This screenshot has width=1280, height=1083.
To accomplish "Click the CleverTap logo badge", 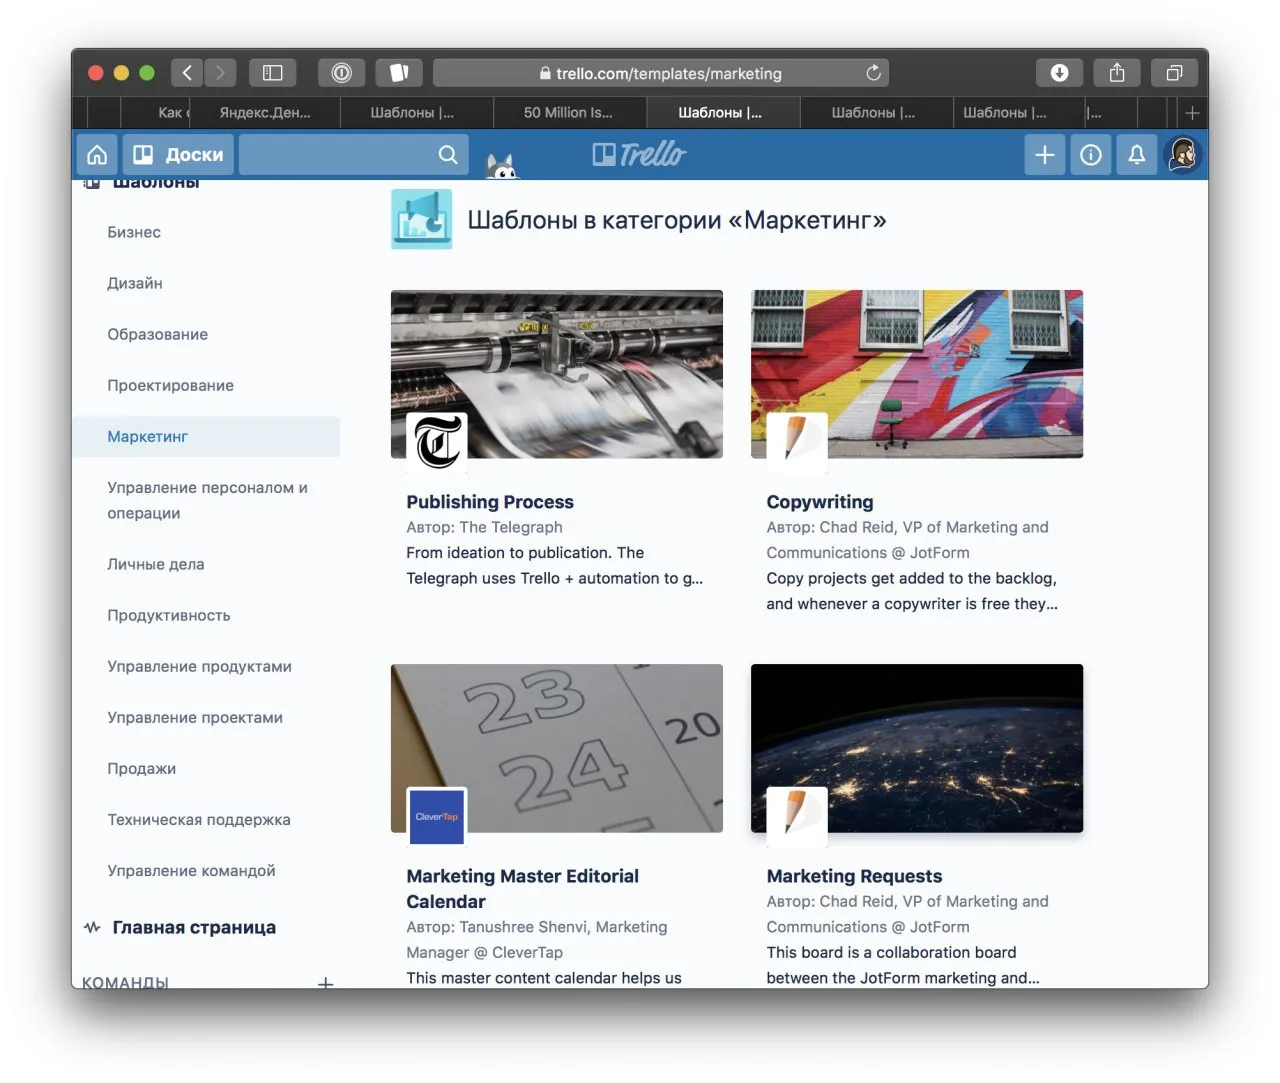I will pos(437,816).
